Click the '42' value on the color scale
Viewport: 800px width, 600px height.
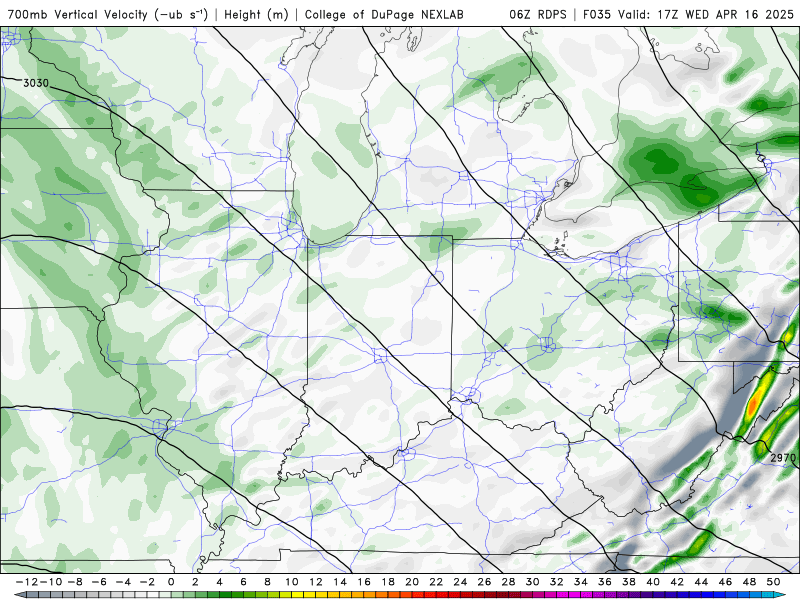[x=677, y=582]
